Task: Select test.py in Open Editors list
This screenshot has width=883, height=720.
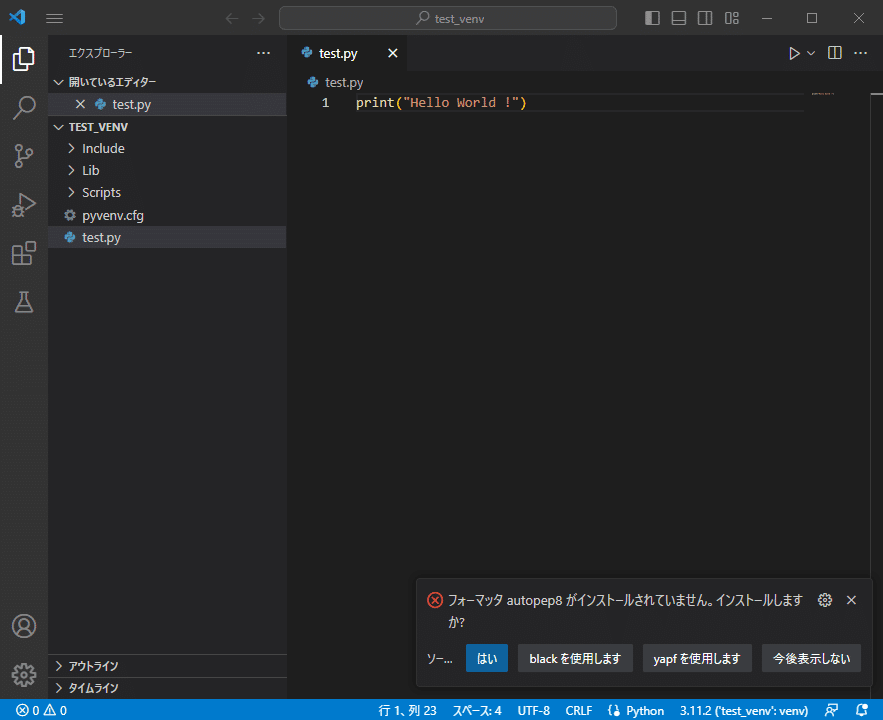Action: pos(168,104)
